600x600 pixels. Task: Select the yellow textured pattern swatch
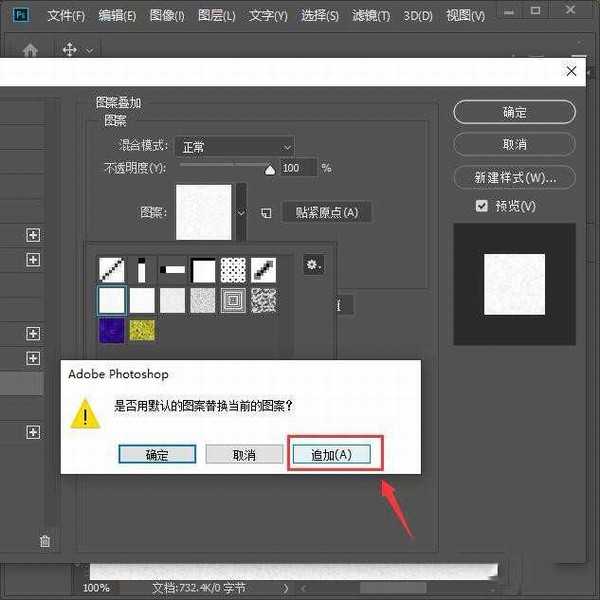coord(142,331)
